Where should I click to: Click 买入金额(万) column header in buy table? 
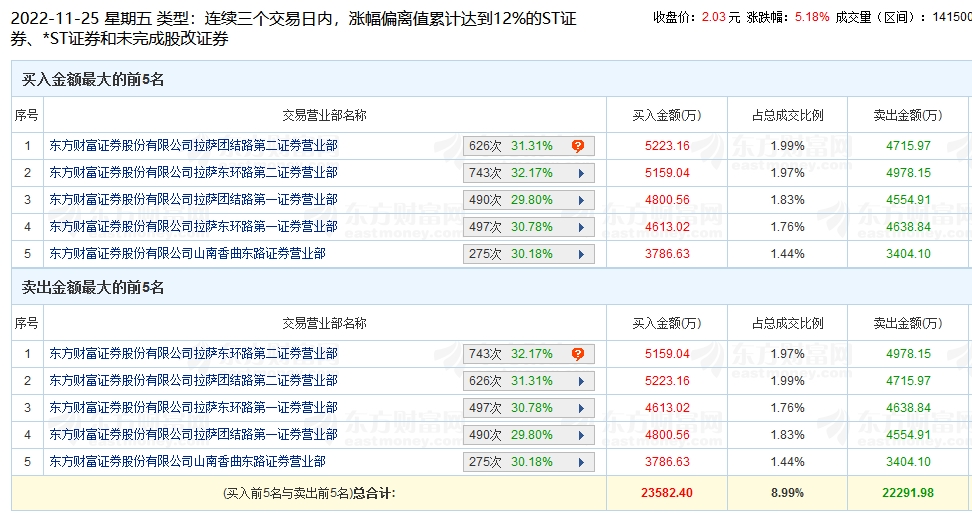tap(667, 115)
